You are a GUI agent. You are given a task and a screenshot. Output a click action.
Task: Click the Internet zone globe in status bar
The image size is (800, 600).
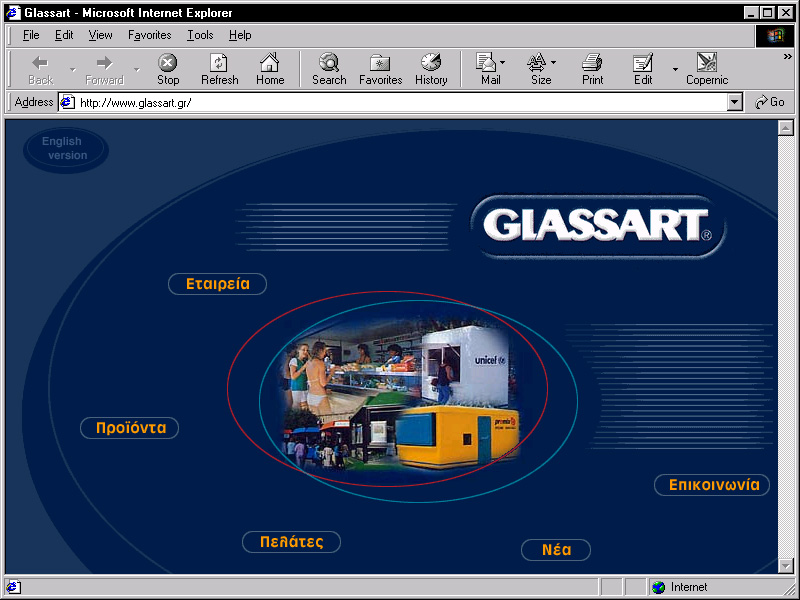tap(659, 587)
